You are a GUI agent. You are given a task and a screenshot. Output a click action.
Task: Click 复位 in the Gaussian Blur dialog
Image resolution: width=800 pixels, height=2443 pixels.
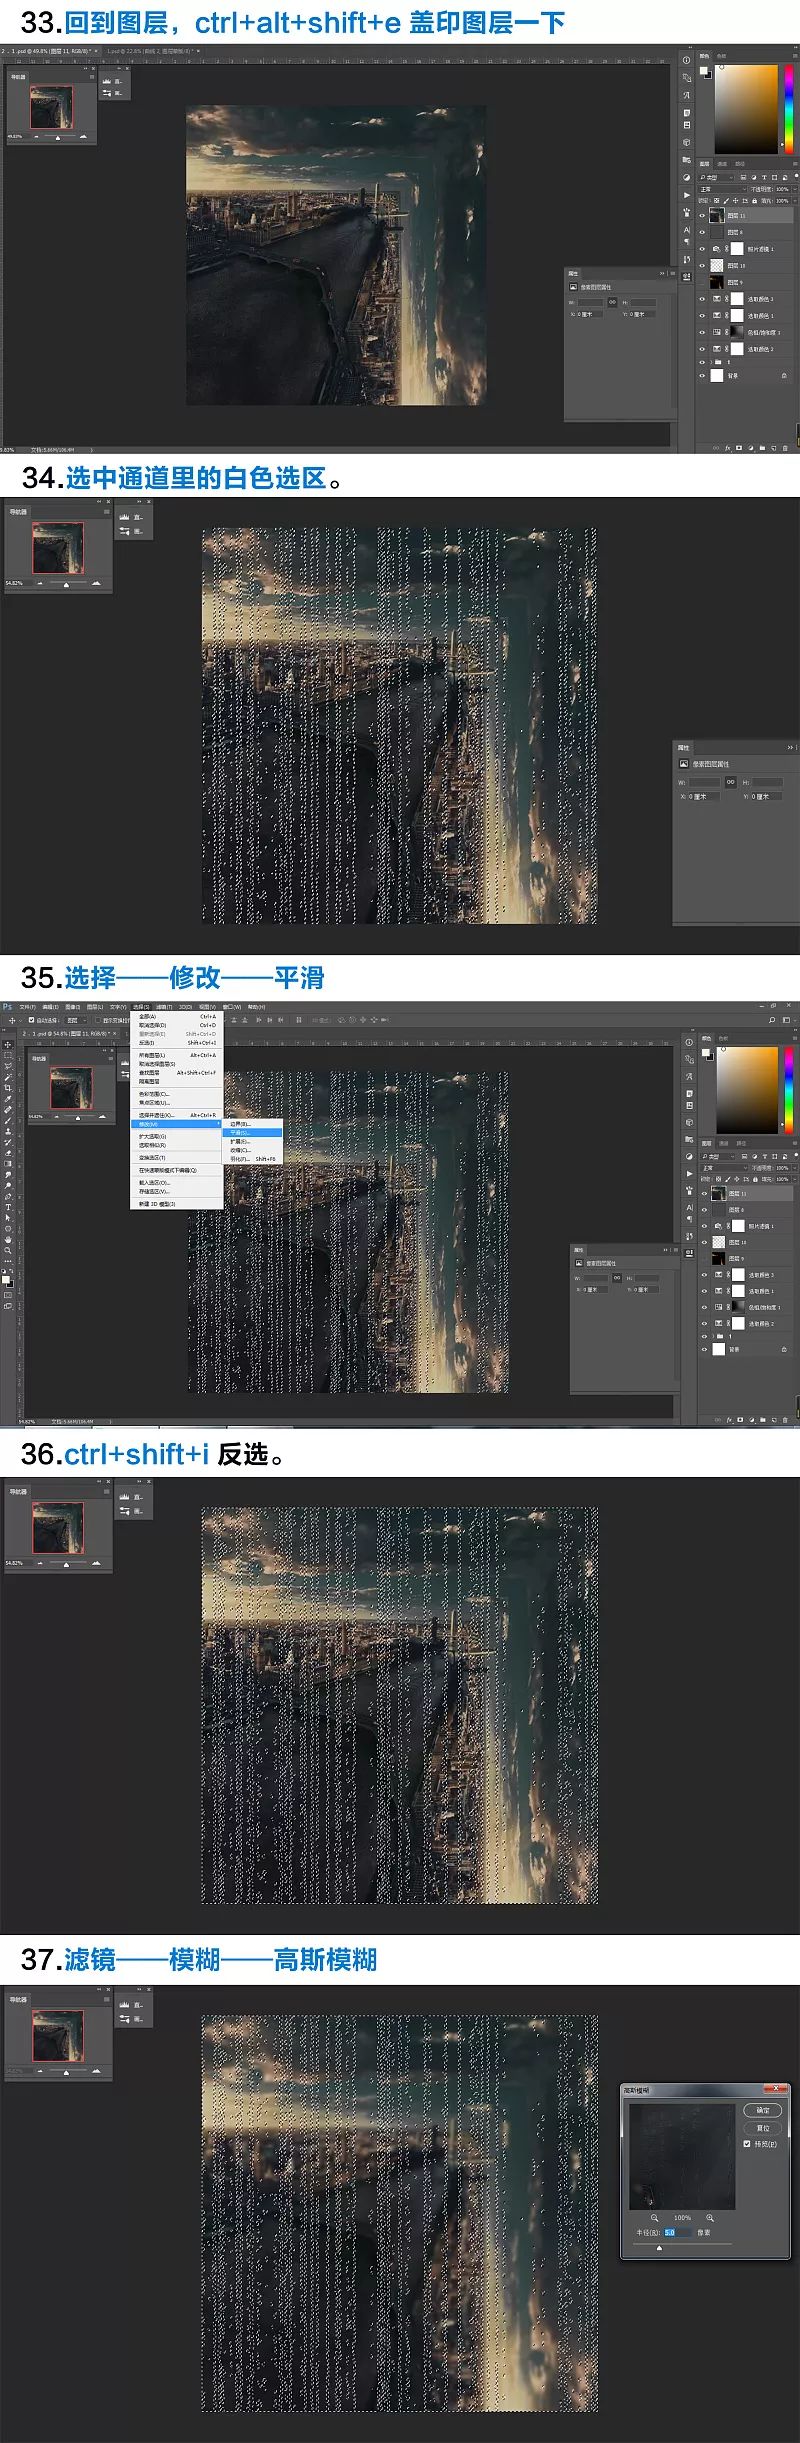[x=763, y=2127]
